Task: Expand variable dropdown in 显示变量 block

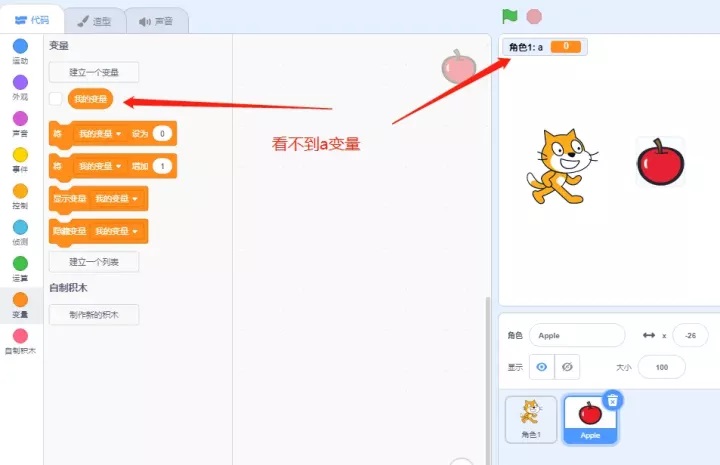Action: pyautogui.click(x=116, y=199)
